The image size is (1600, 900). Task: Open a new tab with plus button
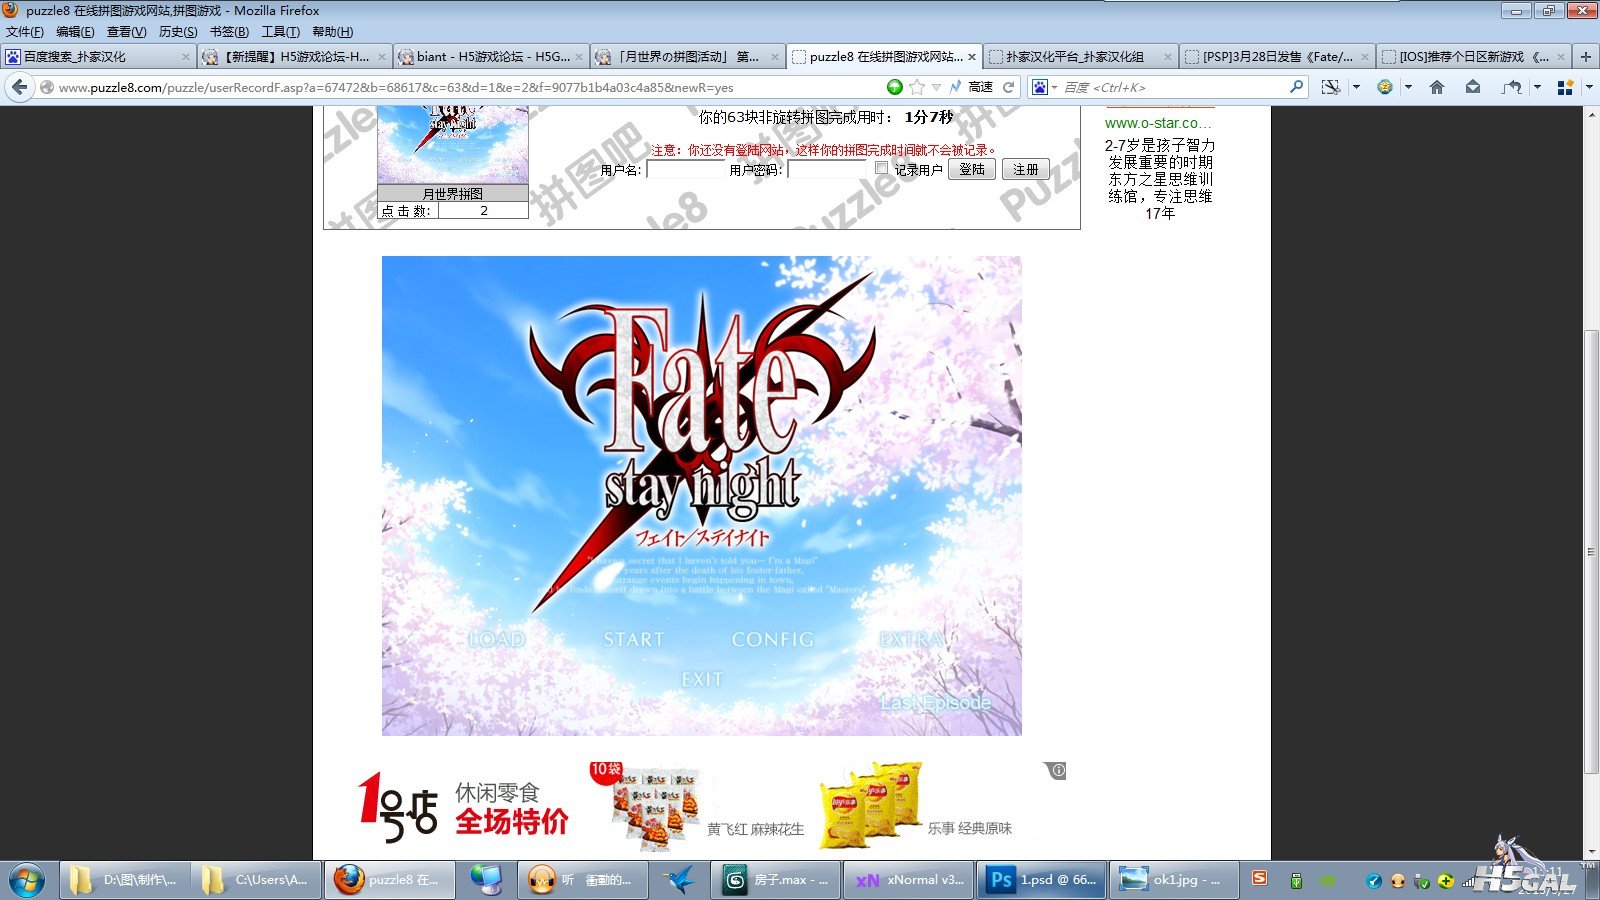tap(1586, 57)
